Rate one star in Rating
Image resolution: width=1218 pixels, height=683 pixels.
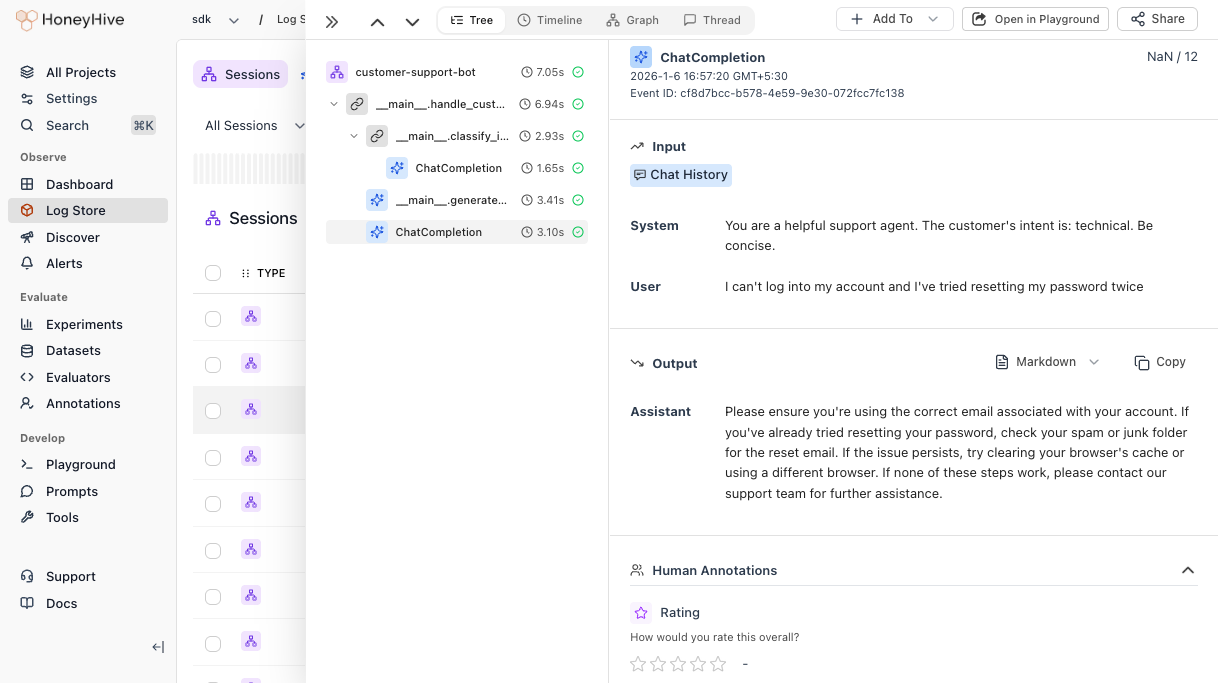point(638,664)
